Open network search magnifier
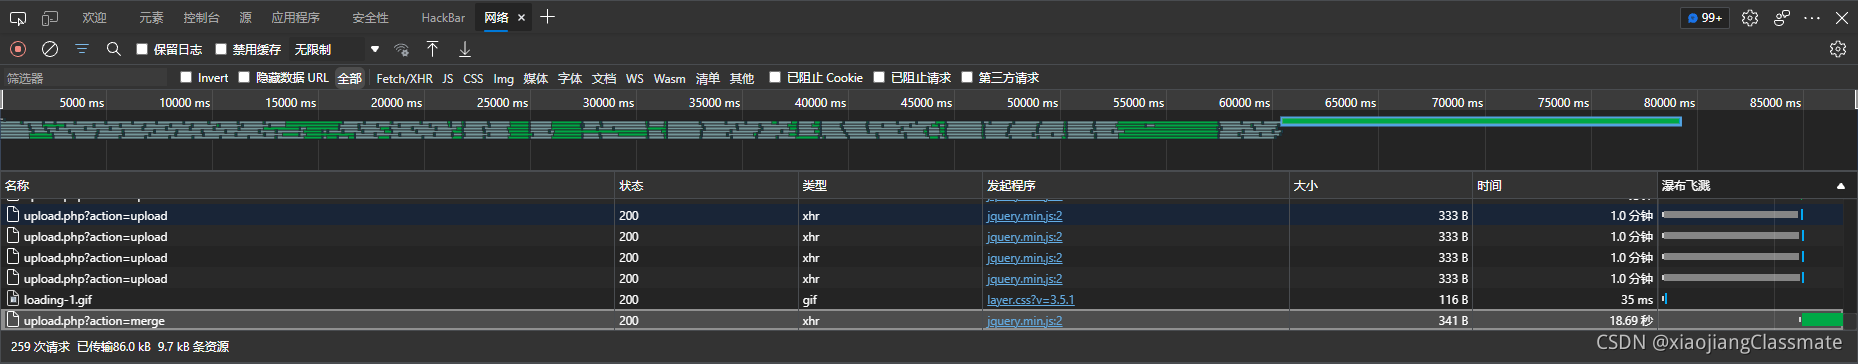This screenshot has width=1858, height=364. [x=114, y=49]
